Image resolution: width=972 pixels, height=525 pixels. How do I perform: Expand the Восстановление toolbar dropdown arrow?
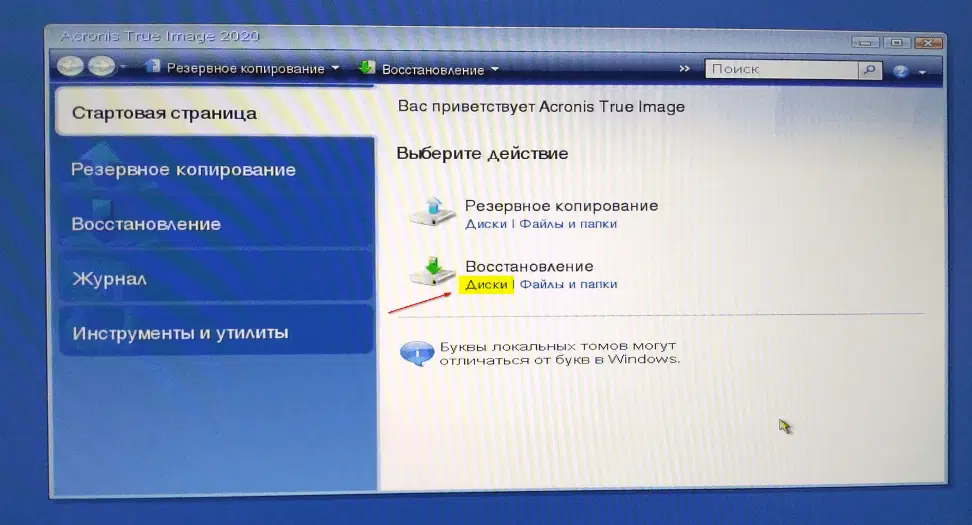pyautogui.click(x=495, y=69)
